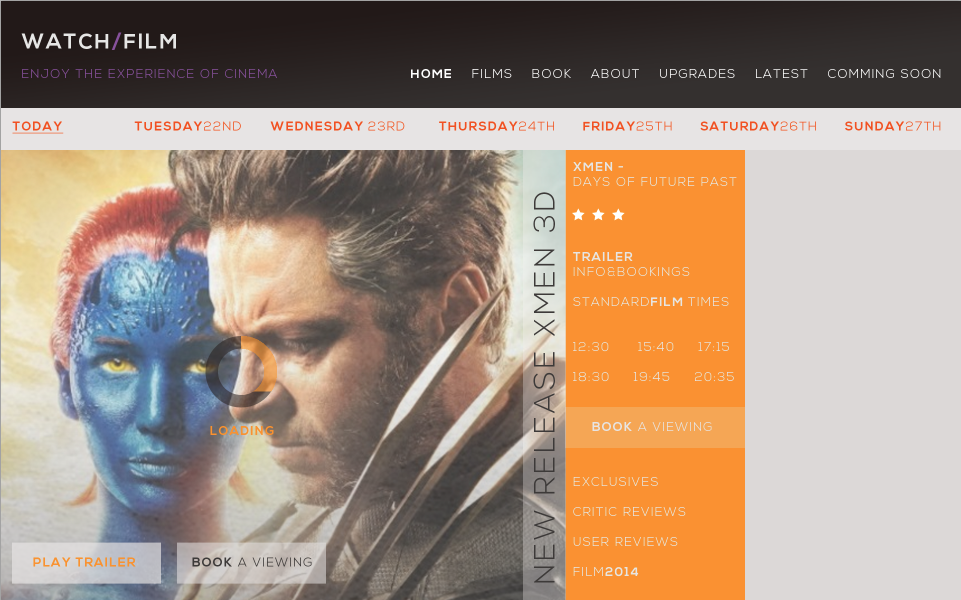Click the third rating star
The height and width of the screenshot is (600, 961).
coord(618,215)
